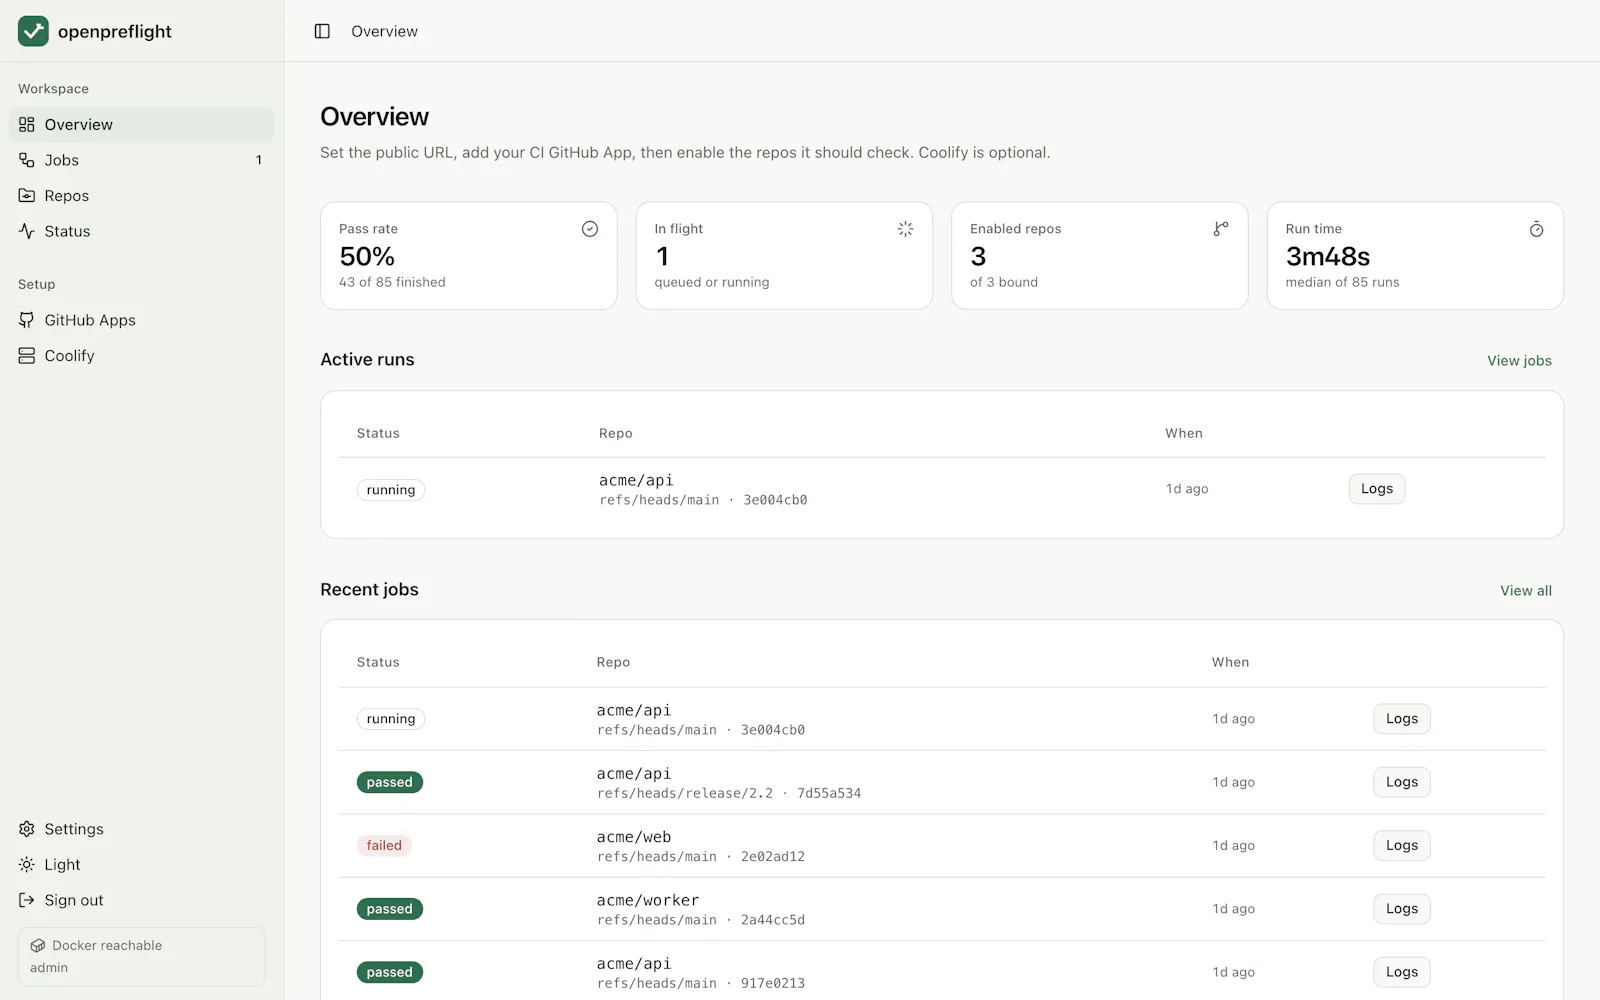1600x1000 pixels.
Task: Click the GitHub Apps icon in sidebar
Action: pos(27,320)
